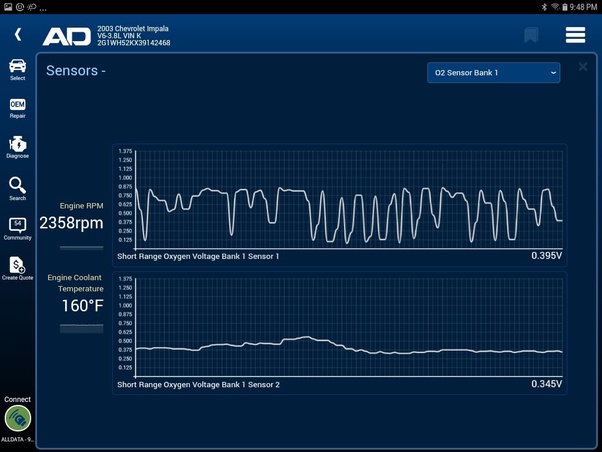
Task: Click the Engine Coolant Temperature label
Action: pyautogui.click(x=75, y=283)
